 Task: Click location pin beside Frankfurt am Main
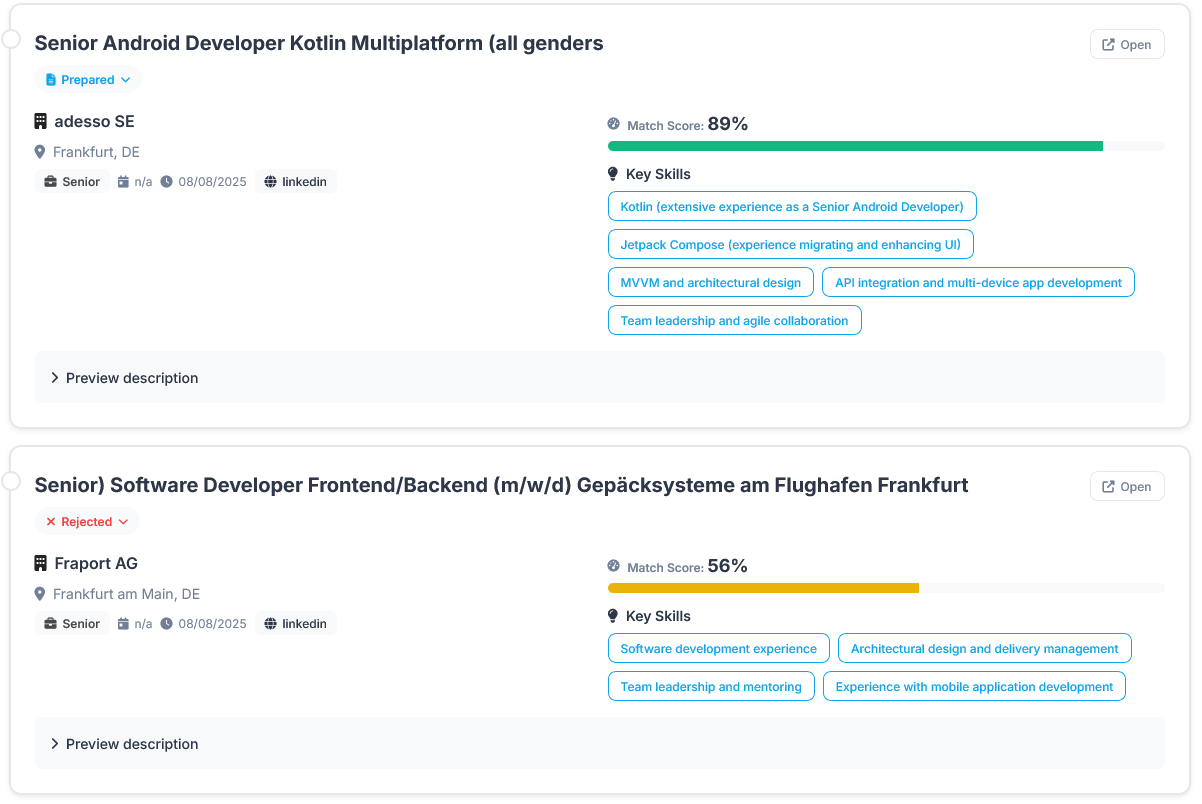pos(40,594)
